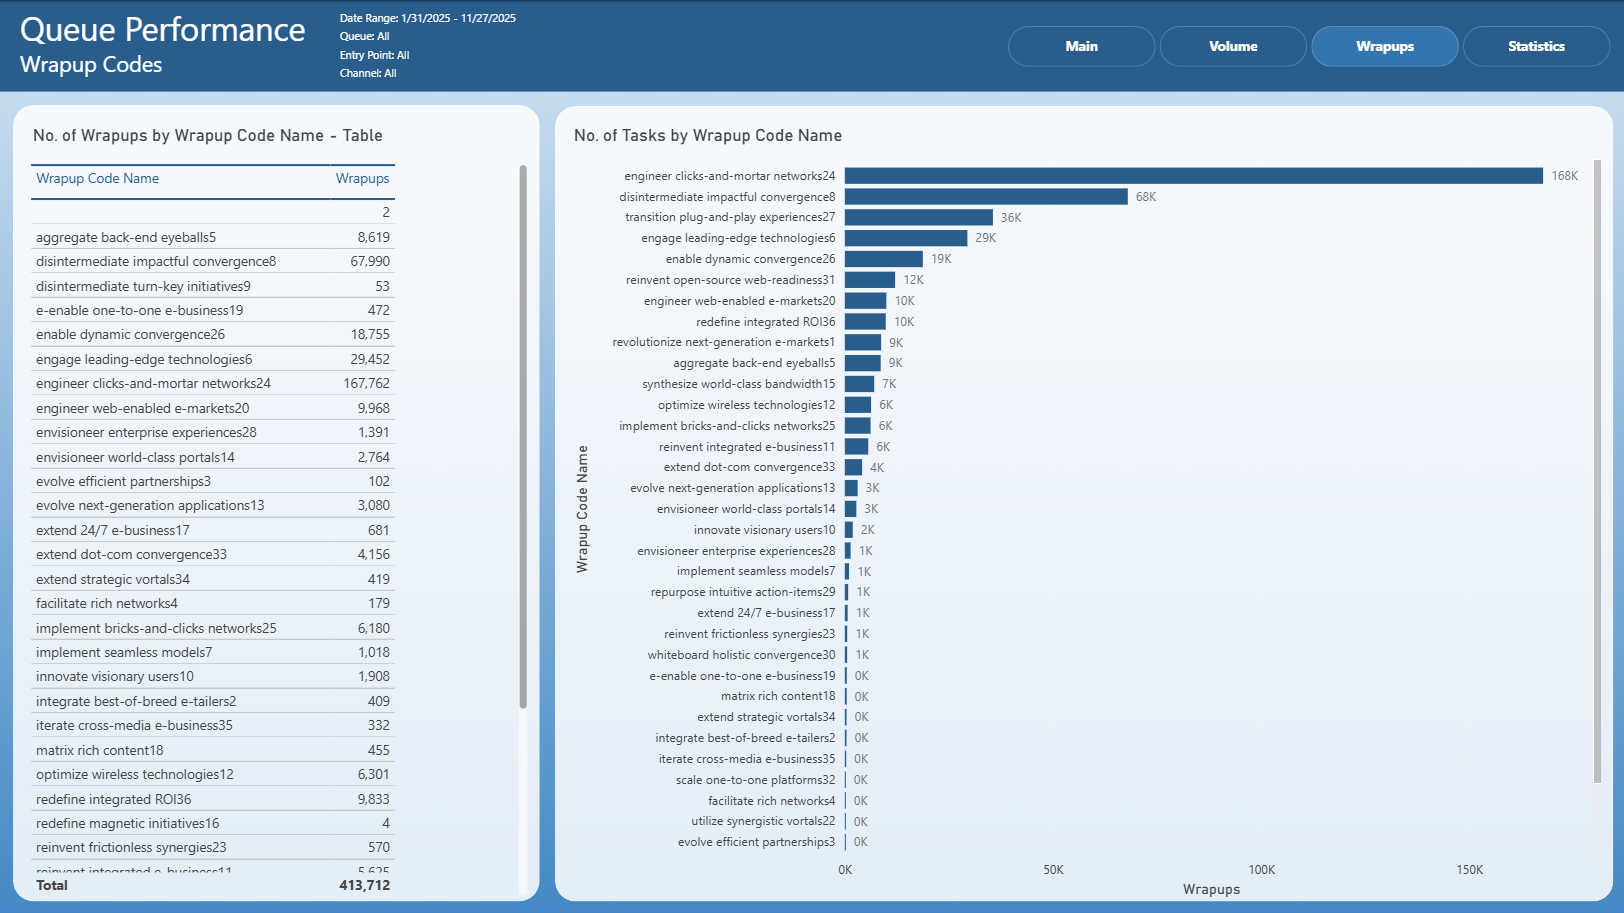1624x913 pixels.
Task: Click the engage leading-edge technologies6 bar
Action: tap(906, 238)
